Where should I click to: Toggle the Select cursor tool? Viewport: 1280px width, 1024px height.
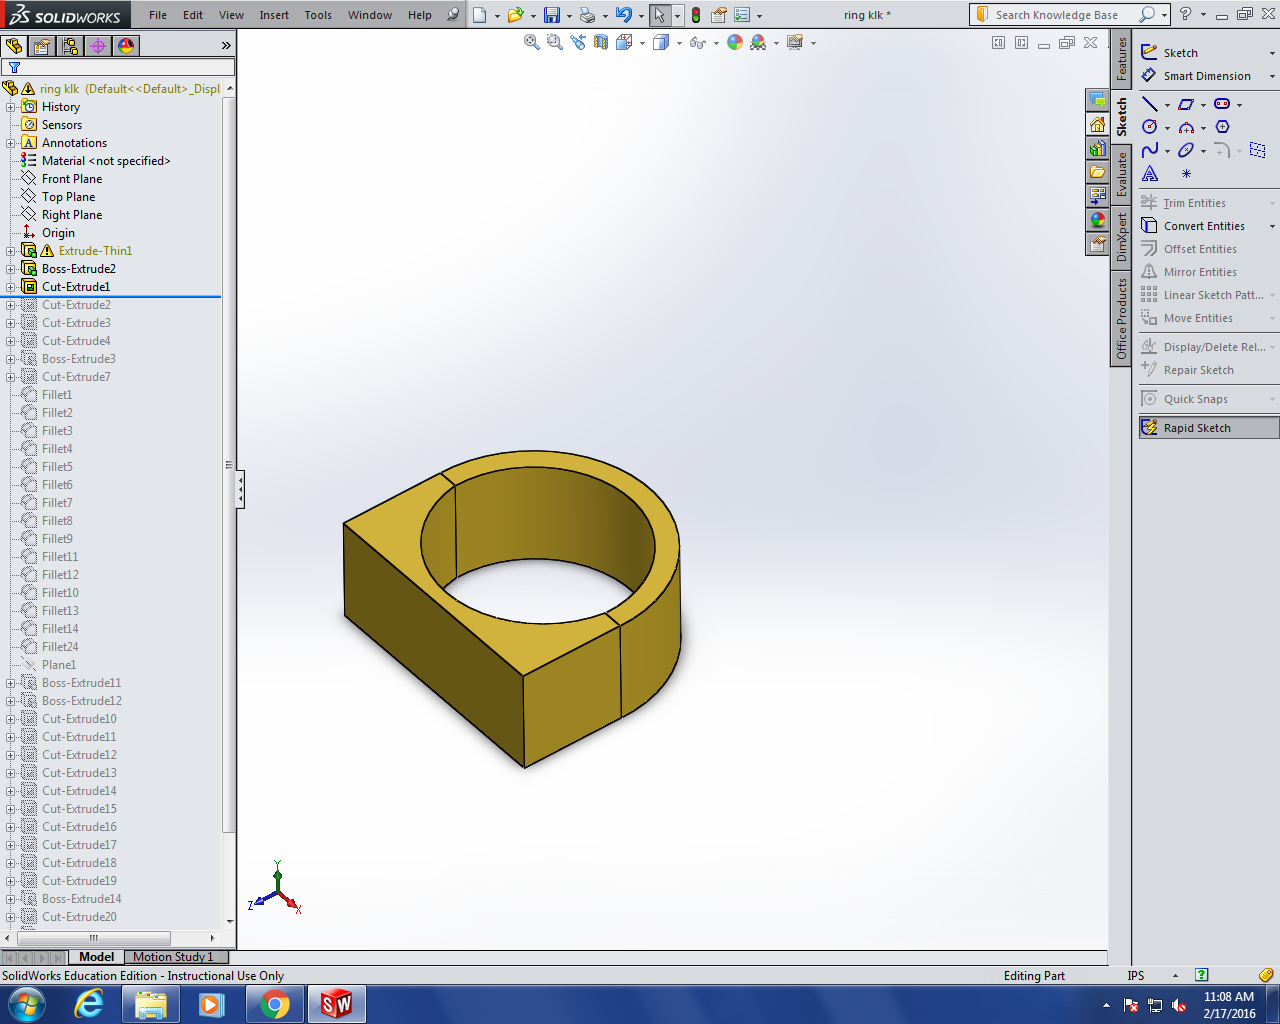pyautogui.click(x=660, y=15)
